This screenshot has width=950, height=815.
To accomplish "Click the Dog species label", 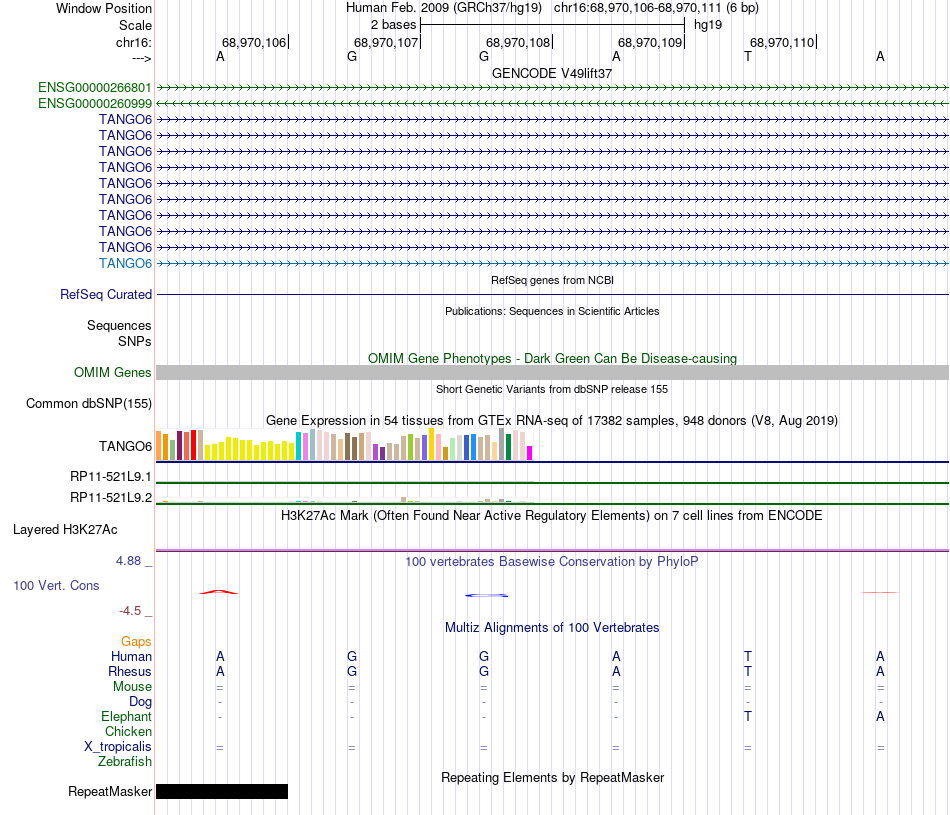I will 140,702.
